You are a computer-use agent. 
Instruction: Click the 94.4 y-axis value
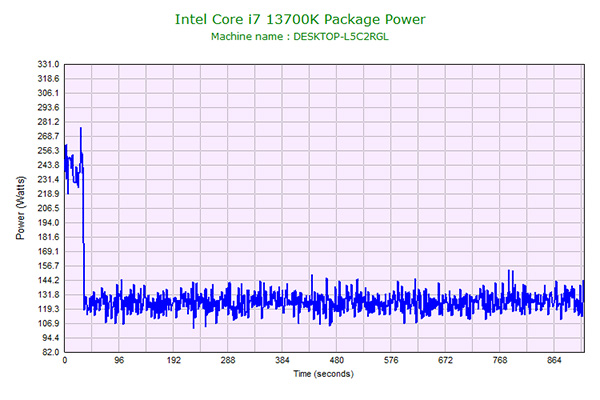[50, 338]
